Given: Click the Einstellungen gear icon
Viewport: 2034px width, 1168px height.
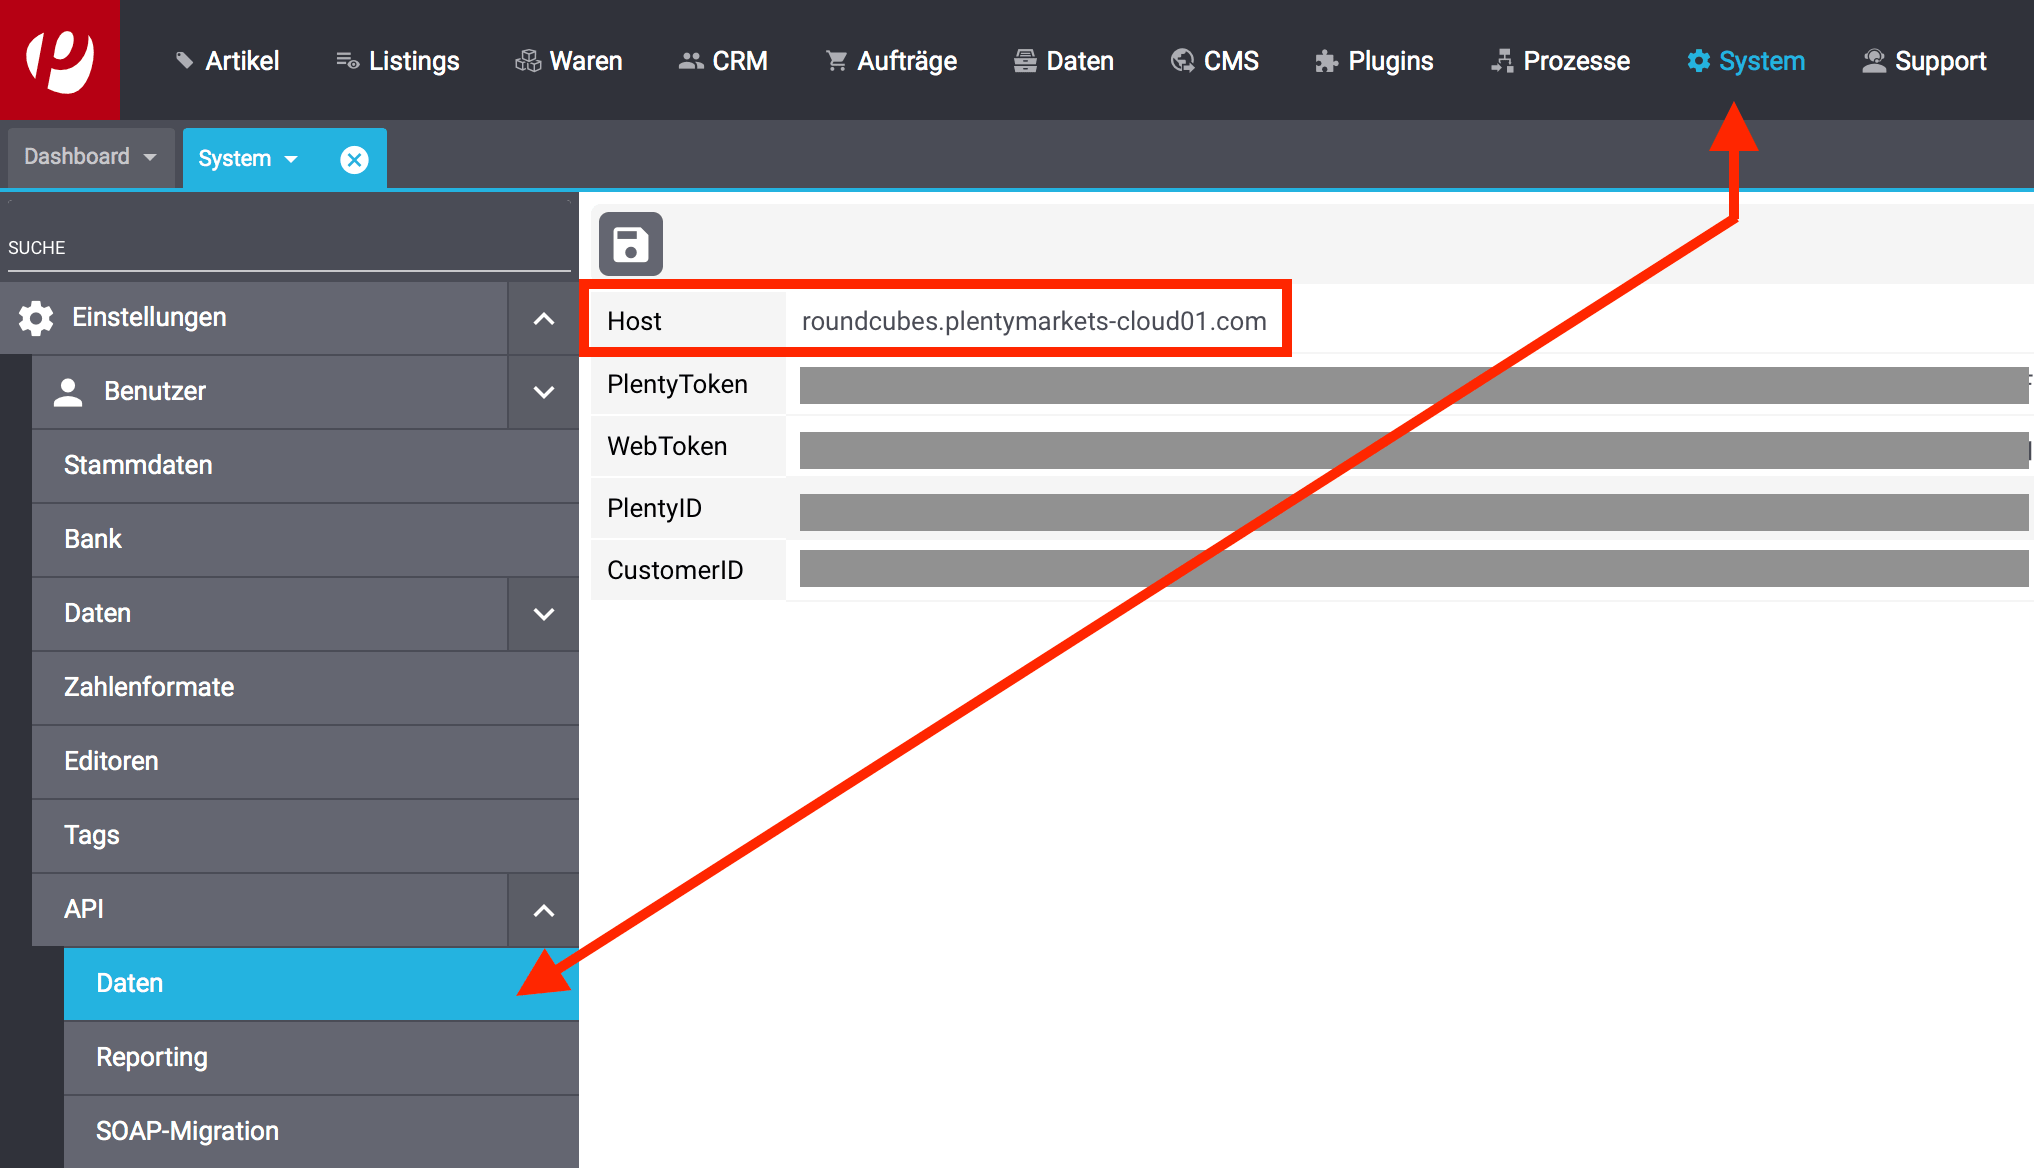Looking at the screenshot, I should pyautogui.click(x=36, y=318).
